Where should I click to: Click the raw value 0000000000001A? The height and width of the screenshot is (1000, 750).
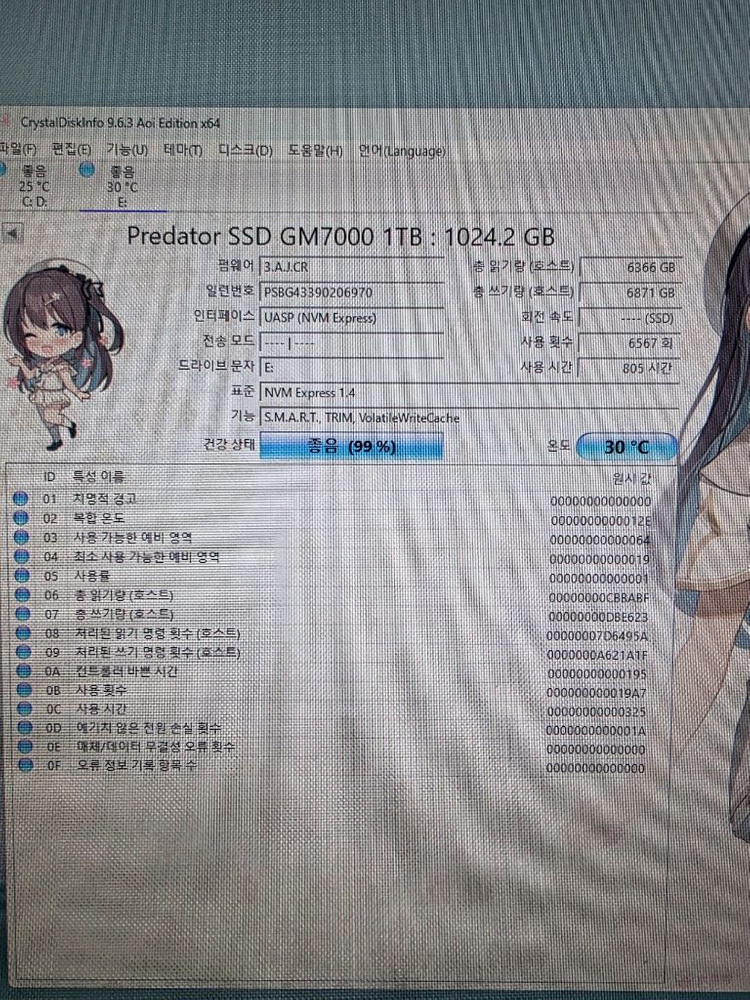tap(596, 731)
